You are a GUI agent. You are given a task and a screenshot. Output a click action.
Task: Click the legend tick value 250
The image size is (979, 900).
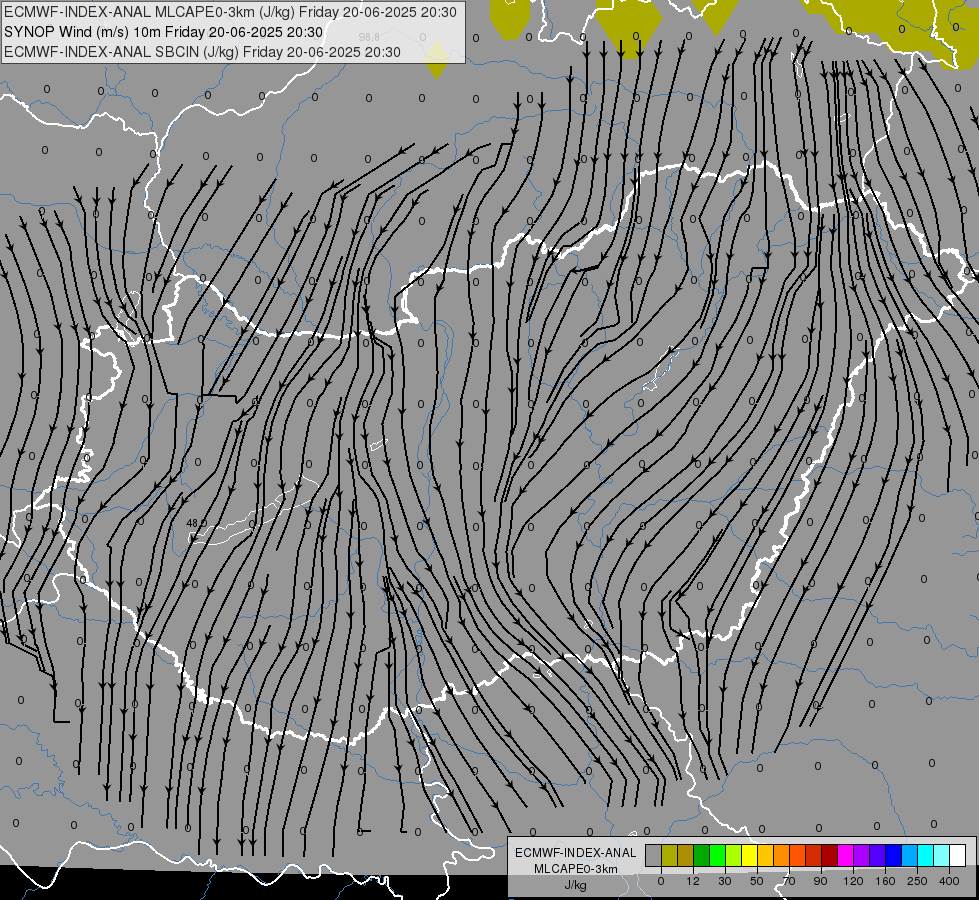(917, 881)
